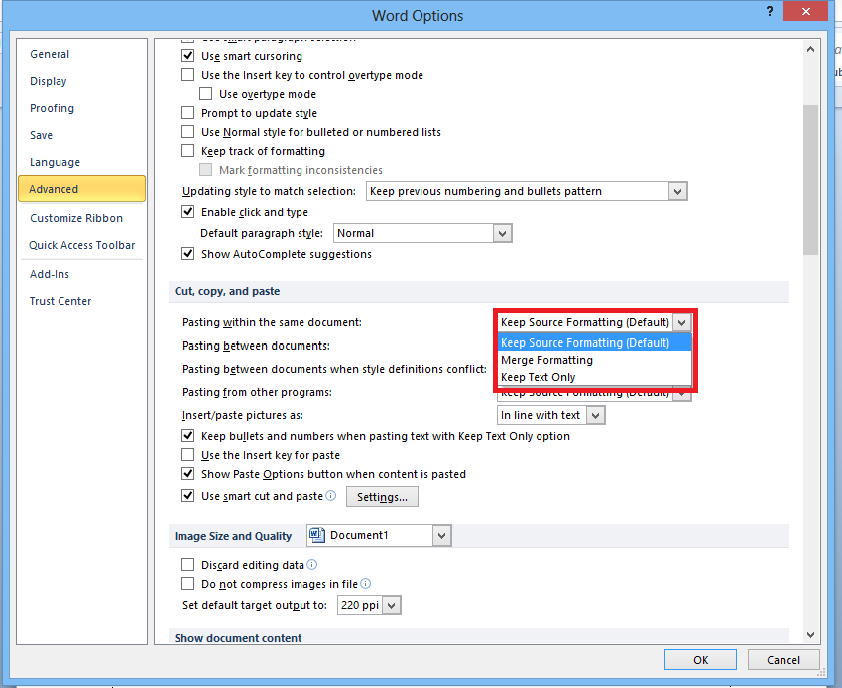The width and height of the screenshot is (842, 688).
Task: Click the vertical scrollbar thumb
Action: 810,180
